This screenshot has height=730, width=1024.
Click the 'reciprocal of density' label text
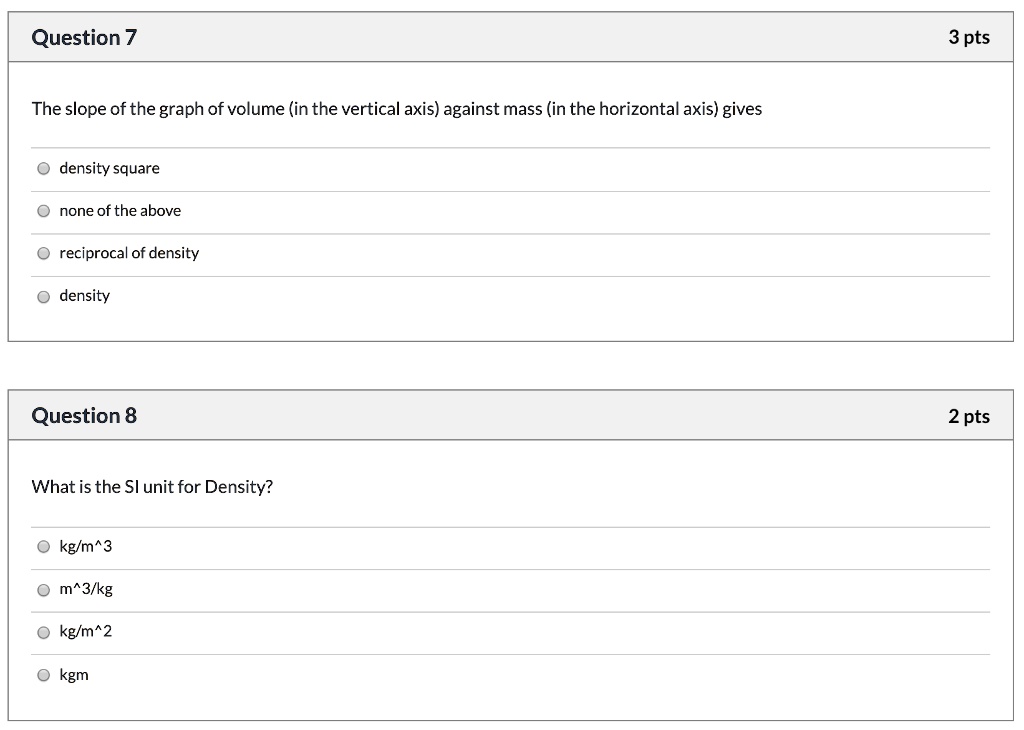(x=129, y=253)
